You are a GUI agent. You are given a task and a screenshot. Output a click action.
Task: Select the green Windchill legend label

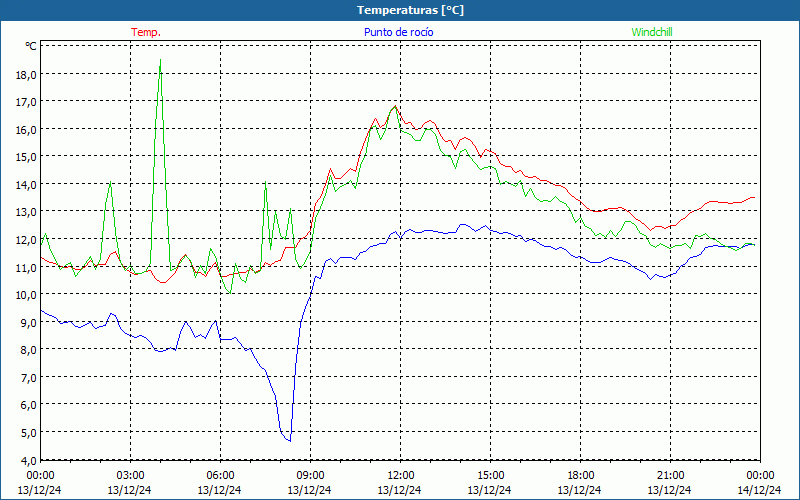coord(652,32)
